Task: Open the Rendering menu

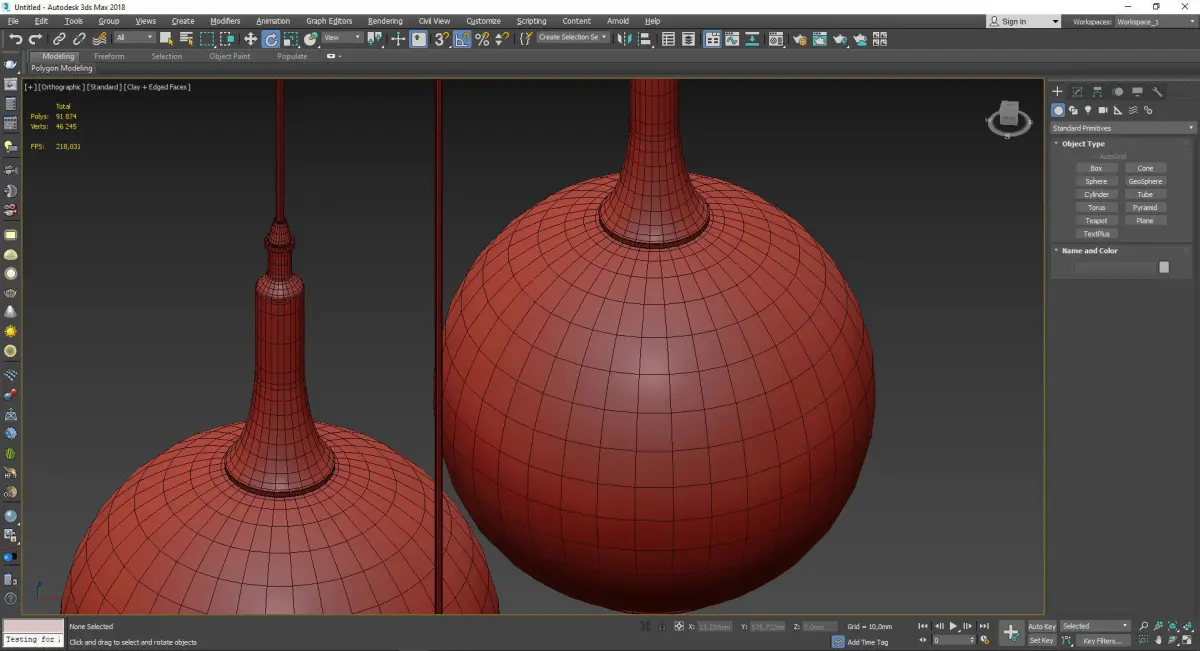Action: (x=385, y=21)
